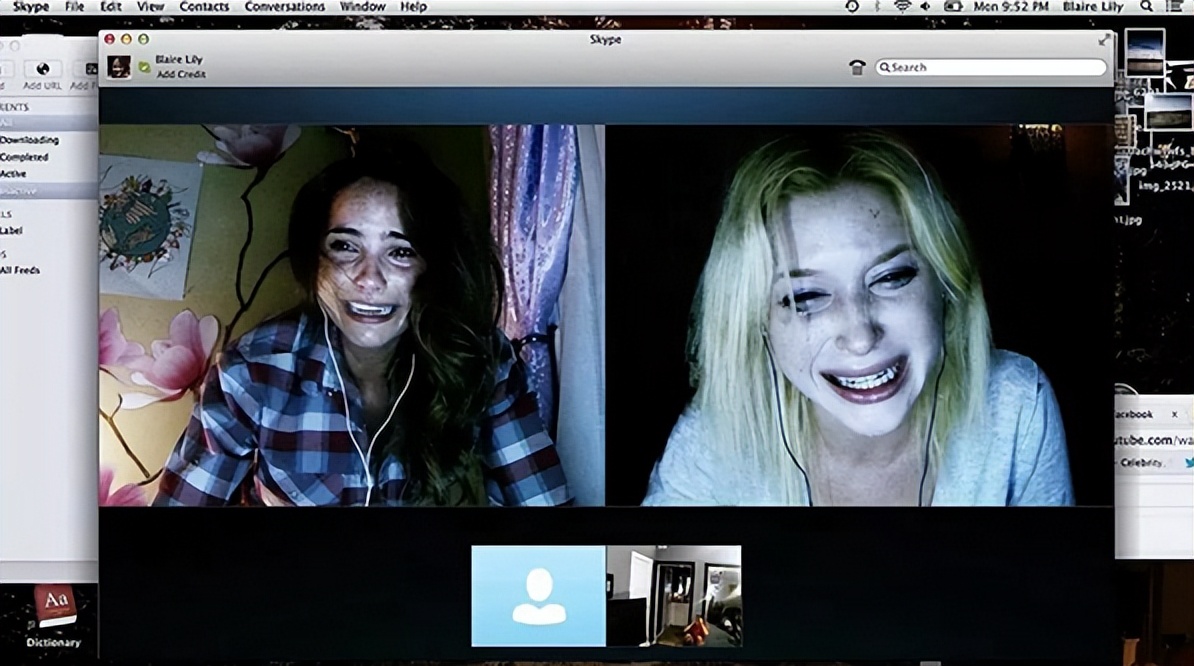Zoom the Skype window with green button

tap(143, 39)
